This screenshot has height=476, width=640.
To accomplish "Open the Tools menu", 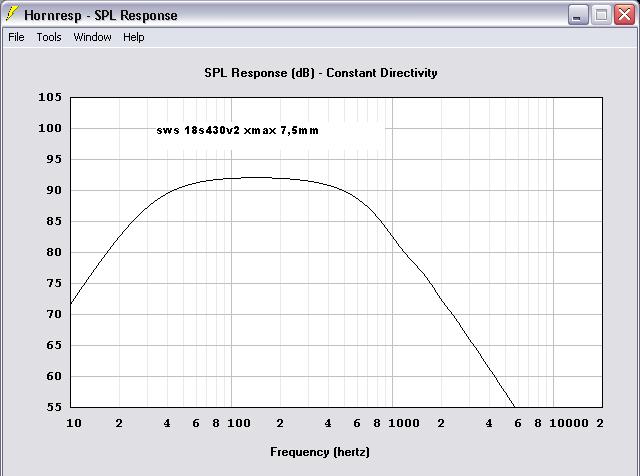I will pyautogui.click(x=49, y=37).
